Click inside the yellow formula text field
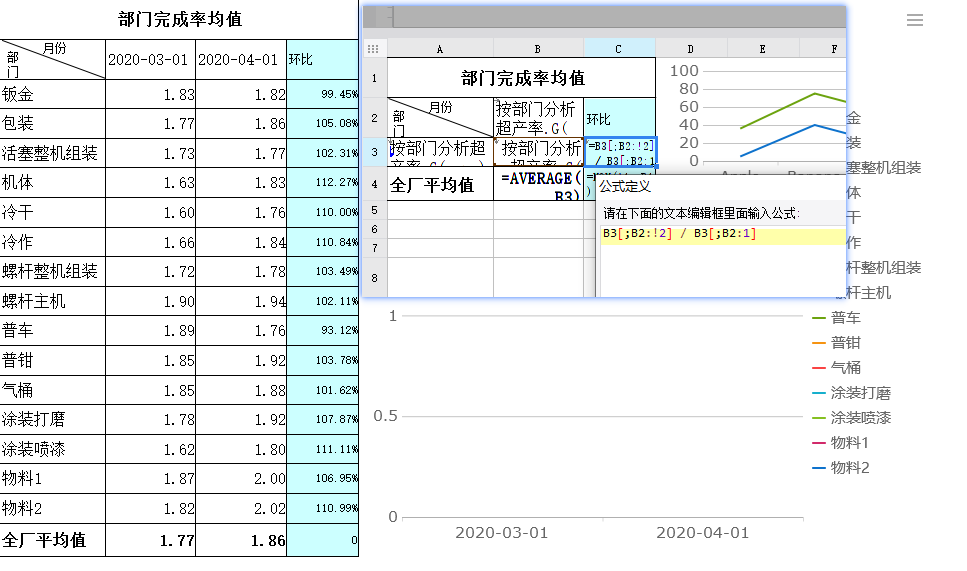This screenshot has height=571, width=967. tap(720, 234)
